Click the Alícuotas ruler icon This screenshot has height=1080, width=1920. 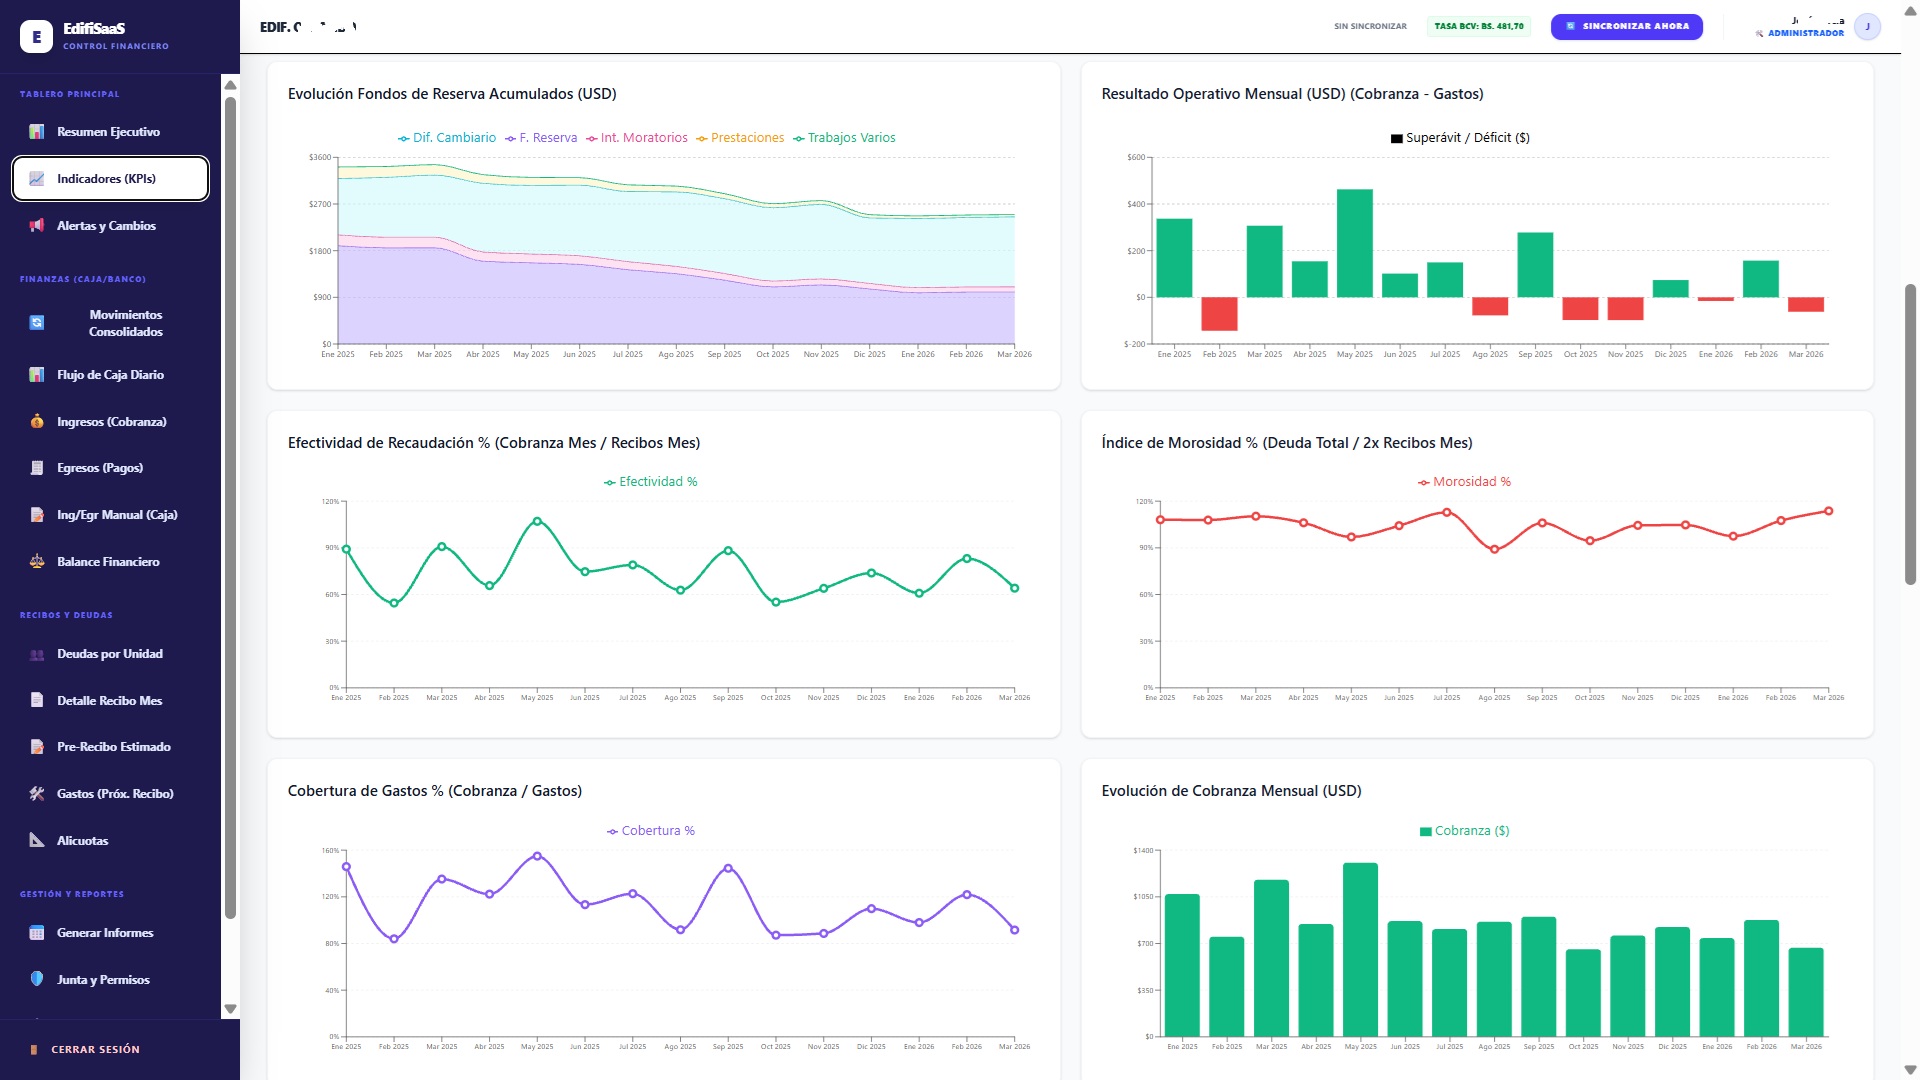pyautogui.click(x=37, y=841)
